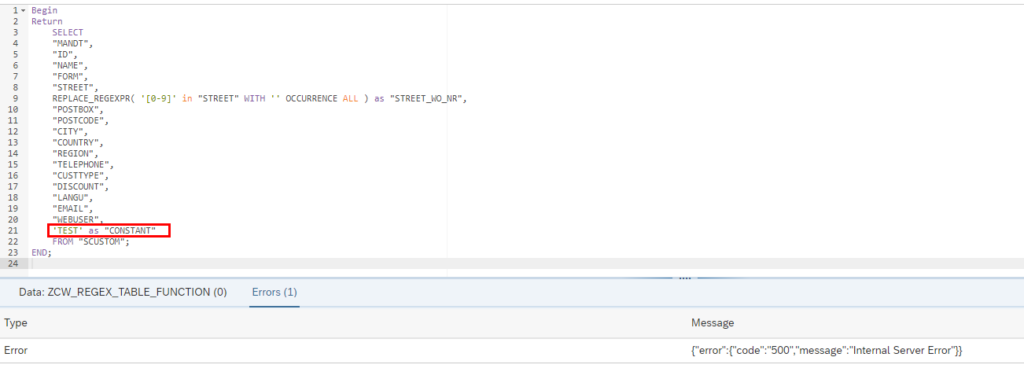Collapse the code fold arrow beside Begin
Screen dimensions: 1024x383
24,10
